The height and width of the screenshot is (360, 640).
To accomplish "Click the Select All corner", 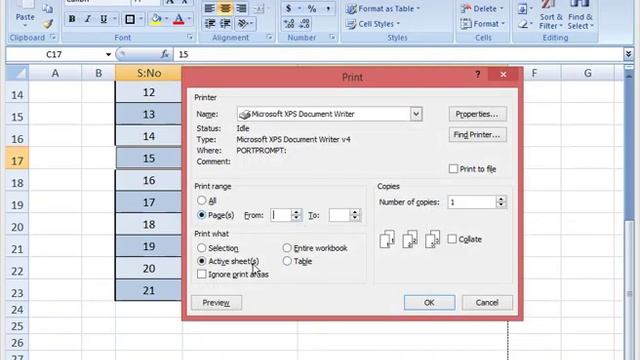I will [17, 73].
